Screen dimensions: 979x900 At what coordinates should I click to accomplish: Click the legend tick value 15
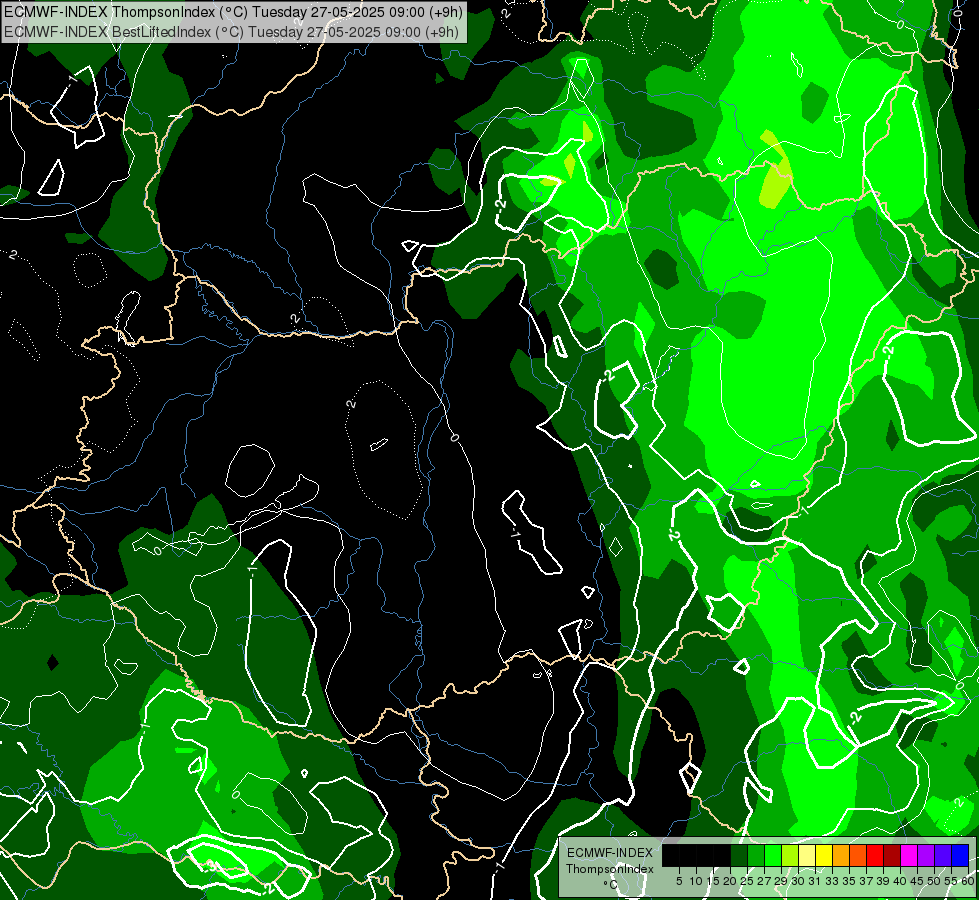click(713, 881)
